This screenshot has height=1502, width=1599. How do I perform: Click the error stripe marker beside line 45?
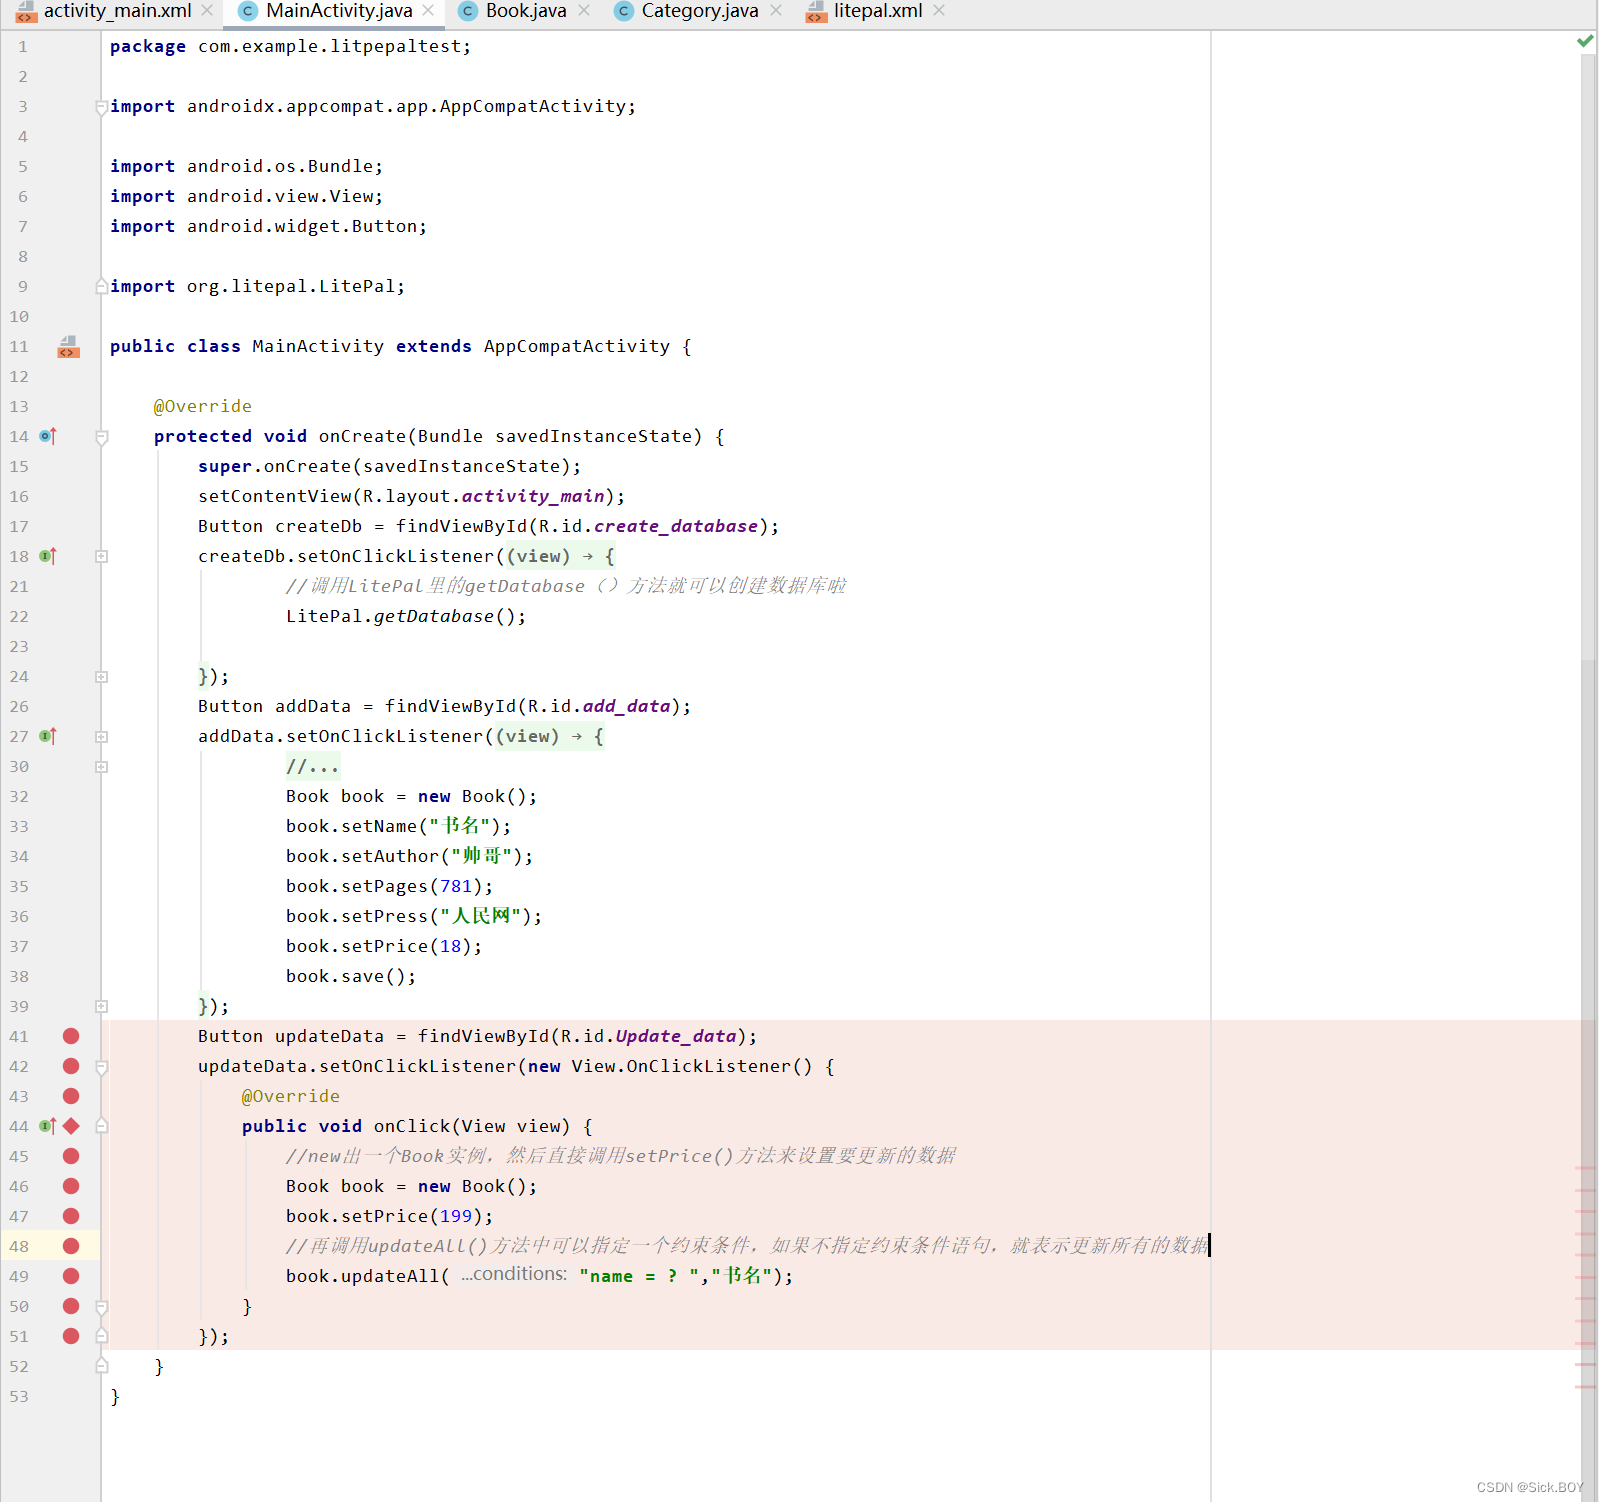click(1585, 1167)
